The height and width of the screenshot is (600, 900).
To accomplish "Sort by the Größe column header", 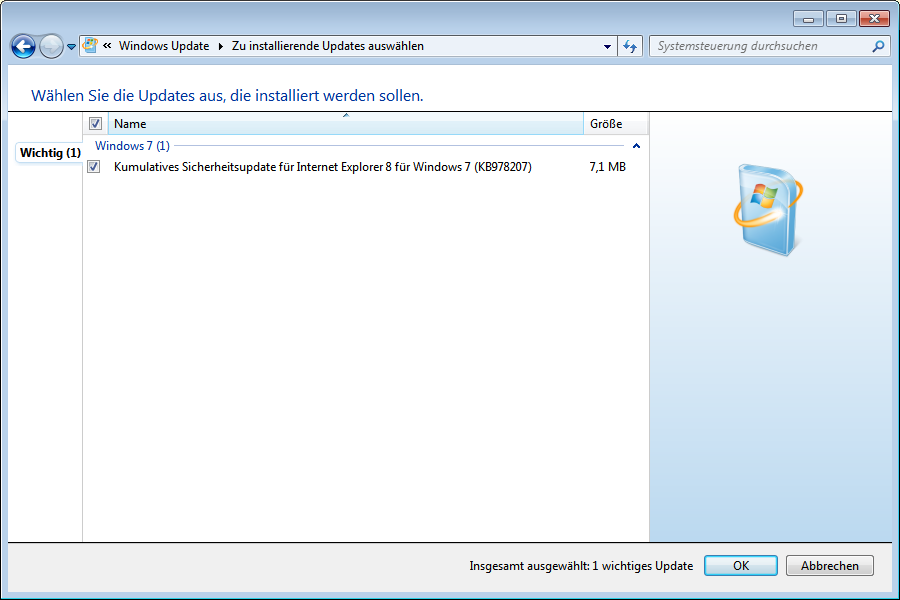I will coord(616,123).
